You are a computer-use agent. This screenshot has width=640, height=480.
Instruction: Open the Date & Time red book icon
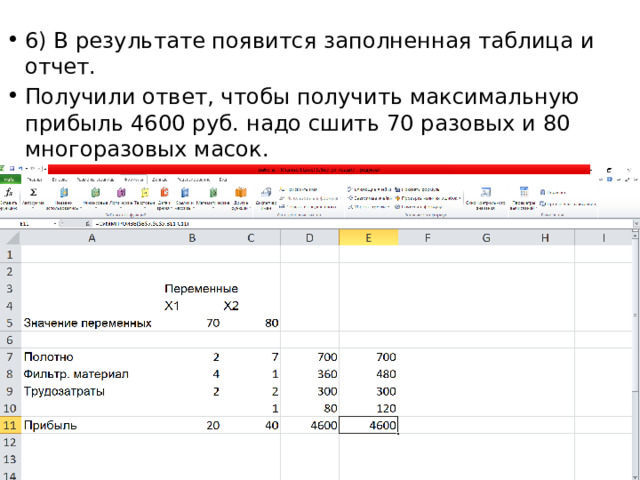click(164, 192)
